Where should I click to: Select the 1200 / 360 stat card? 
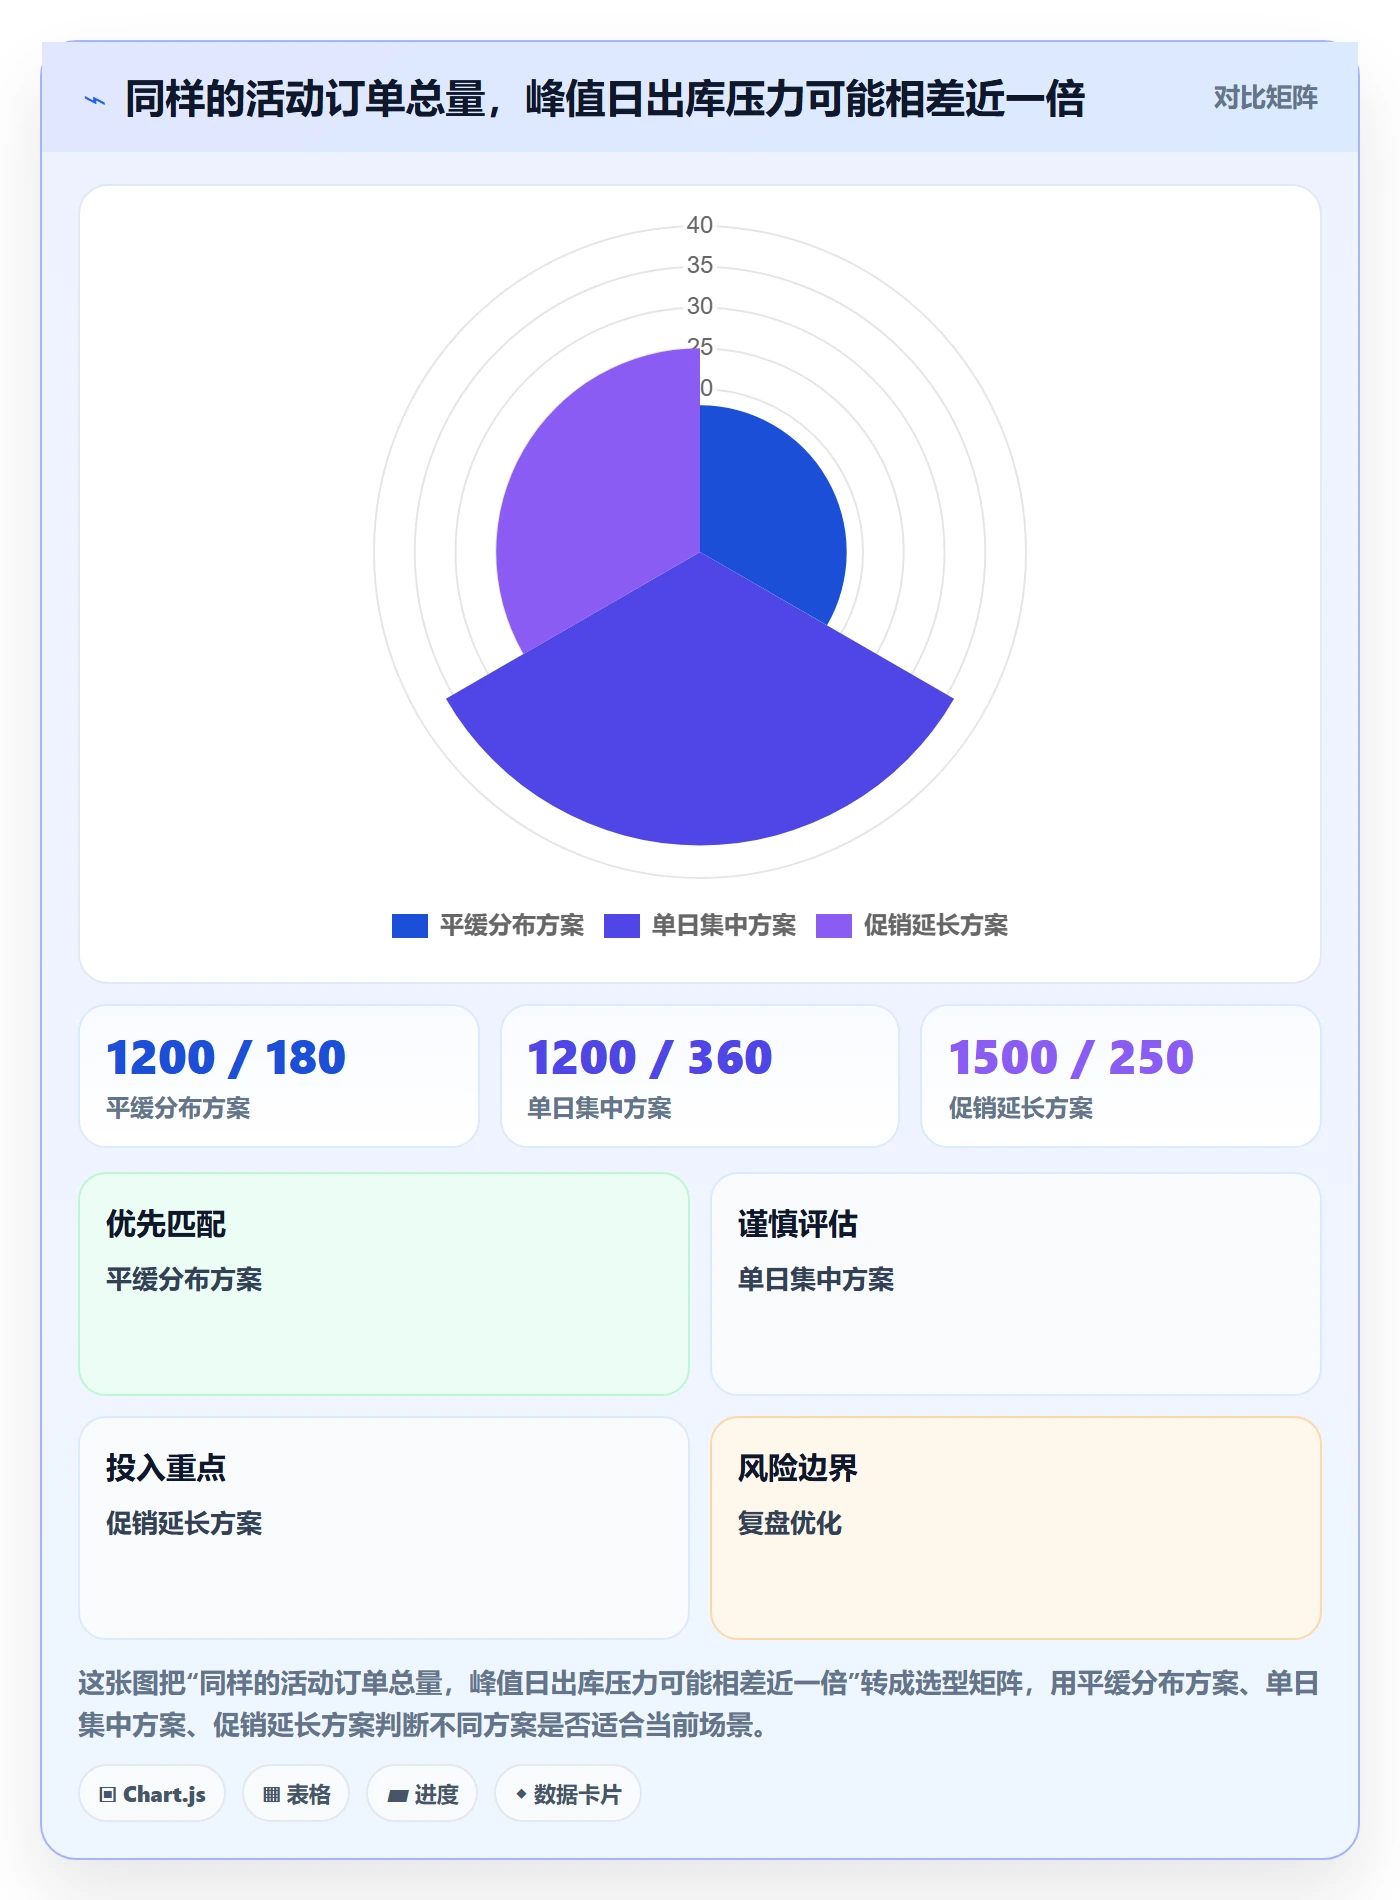tap(700, 1076)
